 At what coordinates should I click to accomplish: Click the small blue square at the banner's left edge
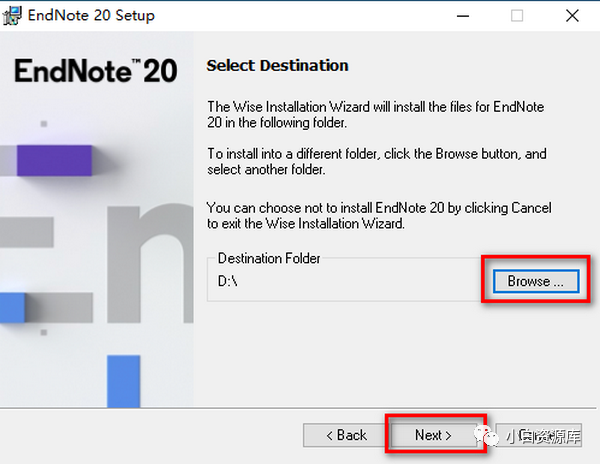tap(12, 308)
